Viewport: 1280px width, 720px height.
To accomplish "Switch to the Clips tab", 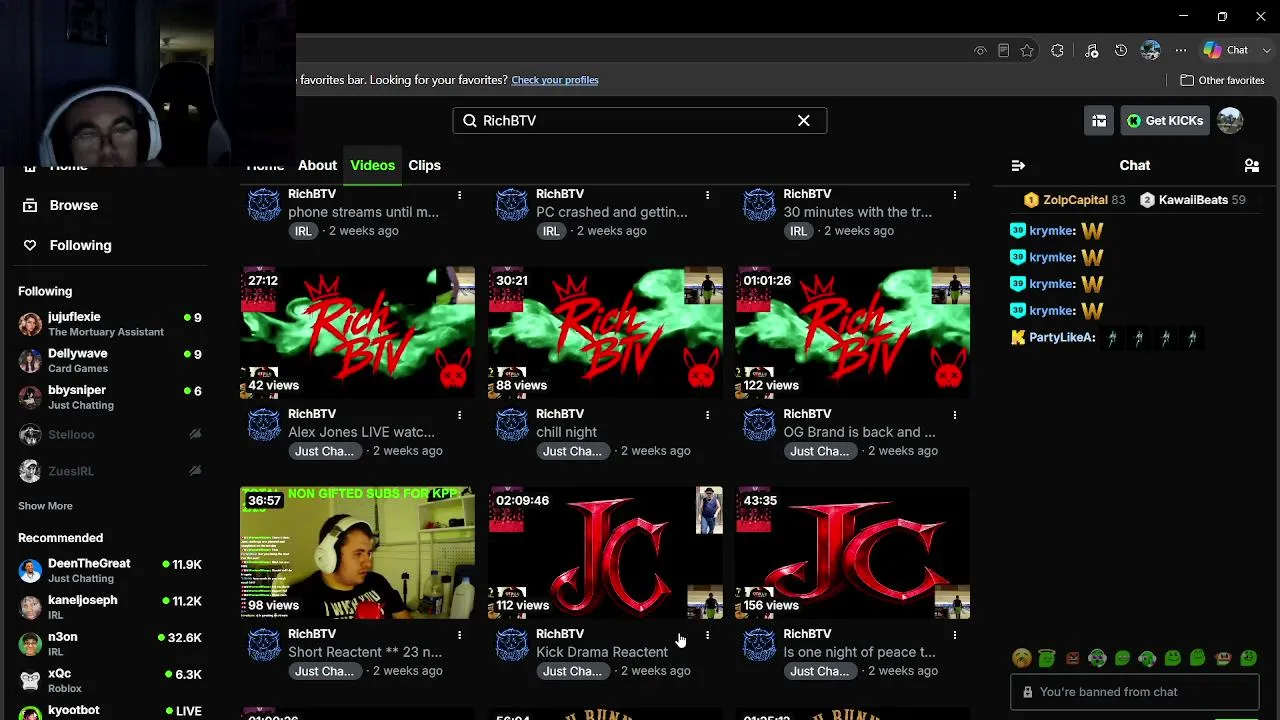I will [x=424, y=165].
